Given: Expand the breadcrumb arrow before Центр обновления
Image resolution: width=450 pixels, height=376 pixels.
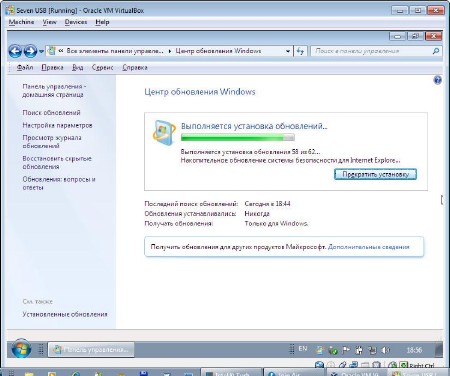Looking at the screenshot, I should 170,51.
